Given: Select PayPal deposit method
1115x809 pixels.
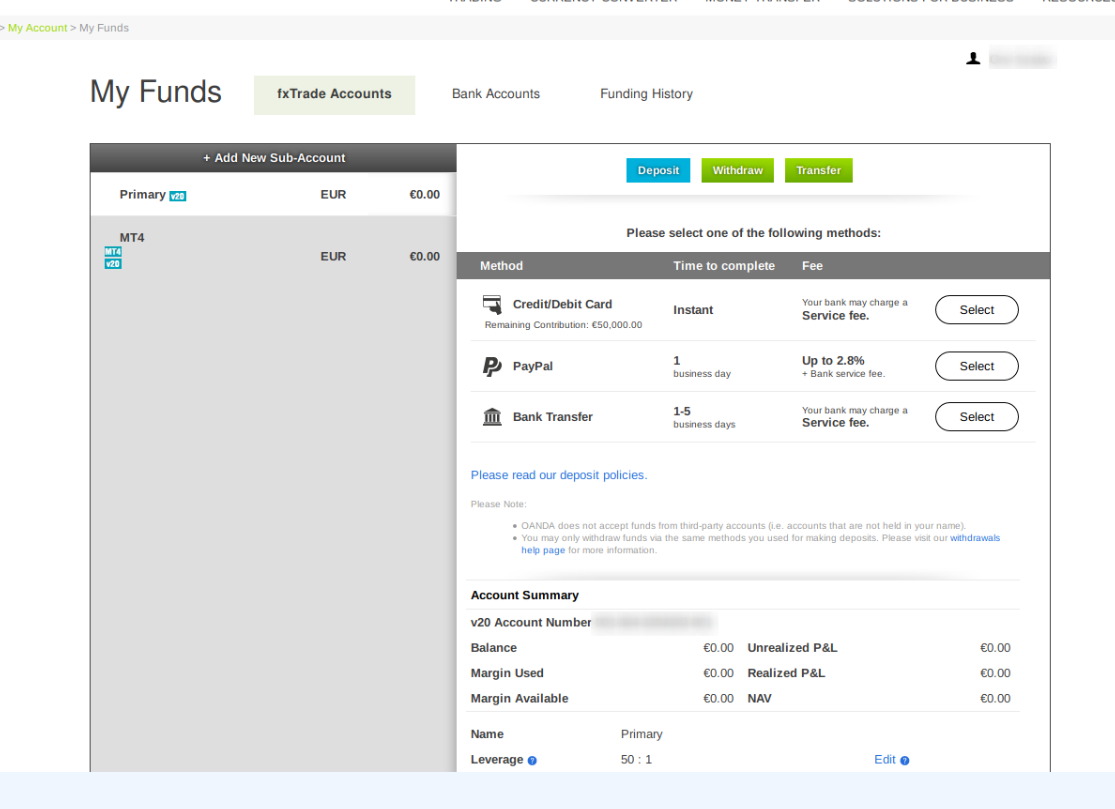Looking at the screenshot, I should coord(976,366).
